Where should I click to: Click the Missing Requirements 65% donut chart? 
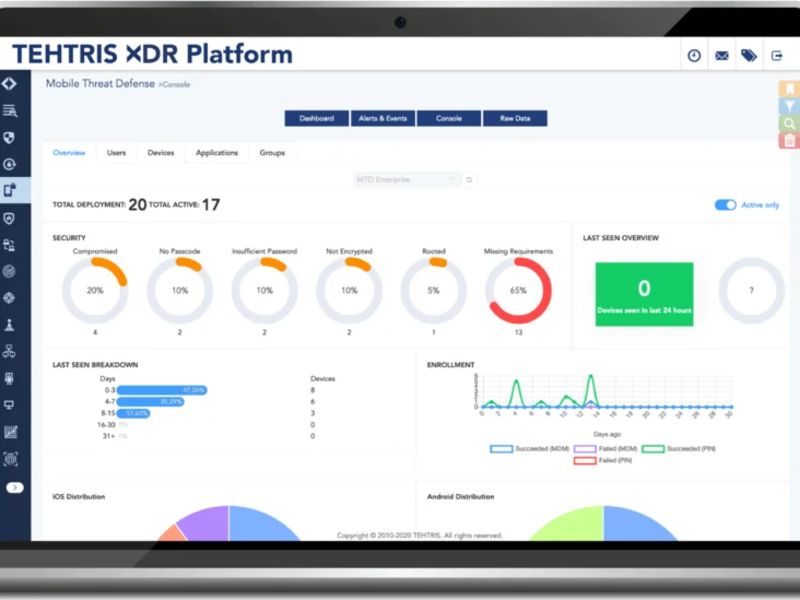(x=518, y=290)
